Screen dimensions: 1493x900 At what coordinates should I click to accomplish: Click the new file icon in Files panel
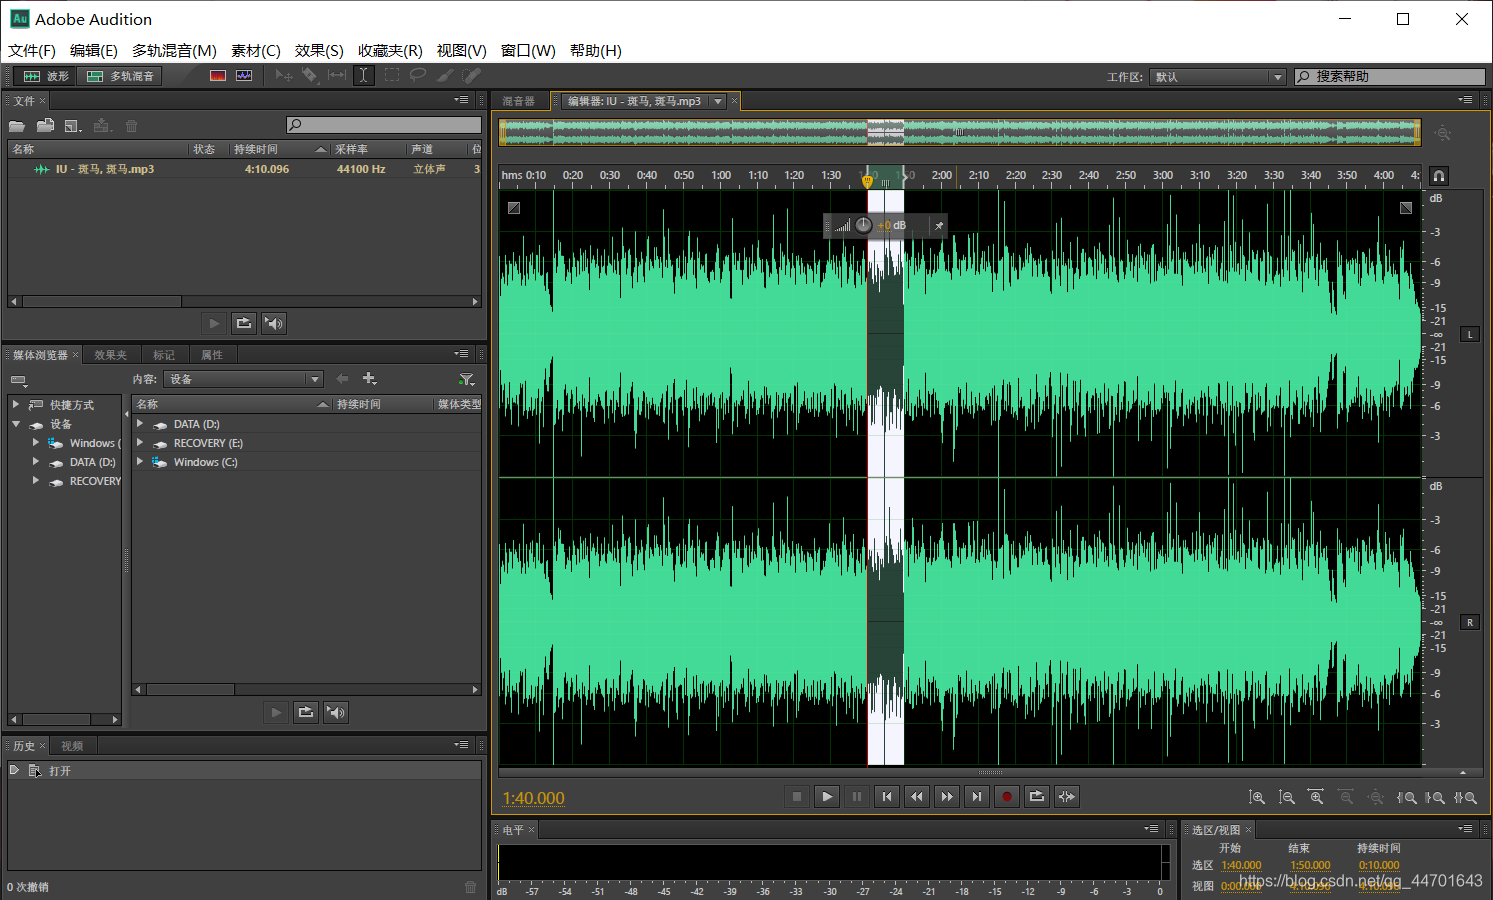coord(73,126)
